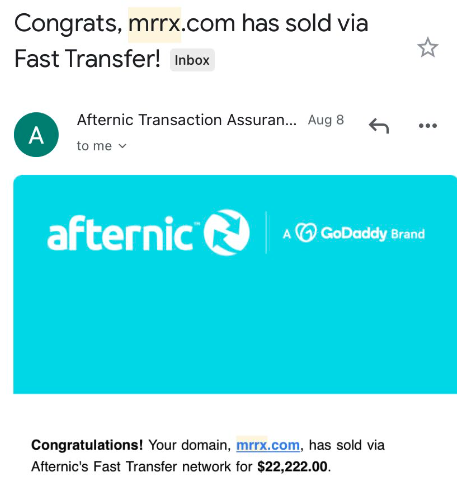Click the green 'A' sender avatar

[x=36, y=135]
